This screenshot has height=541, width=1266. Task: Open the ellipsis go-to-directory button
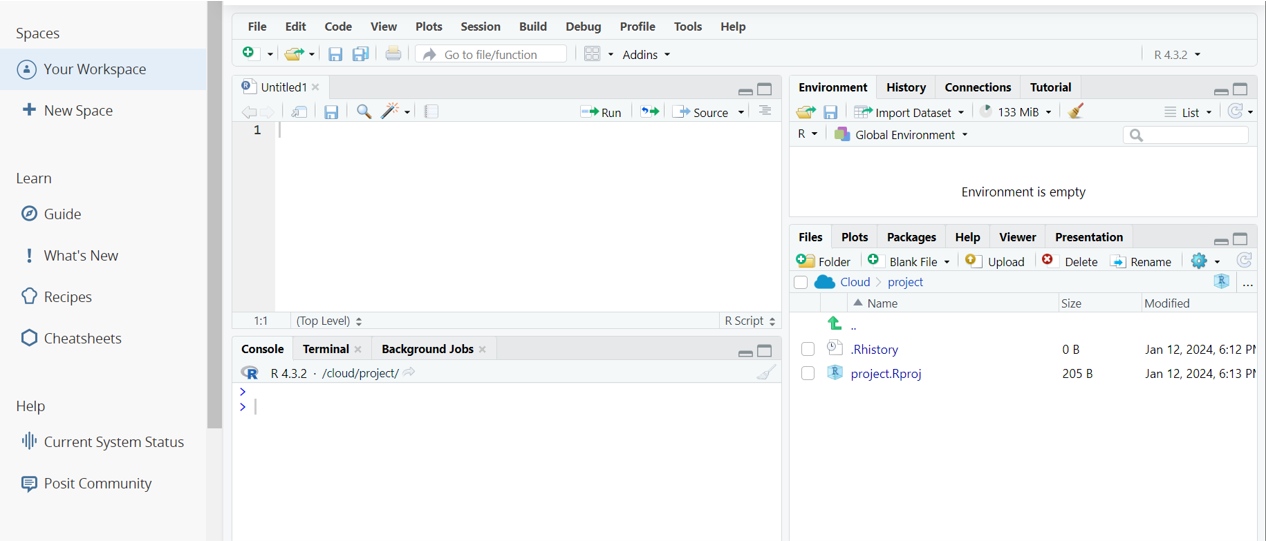coord(1247,283)
